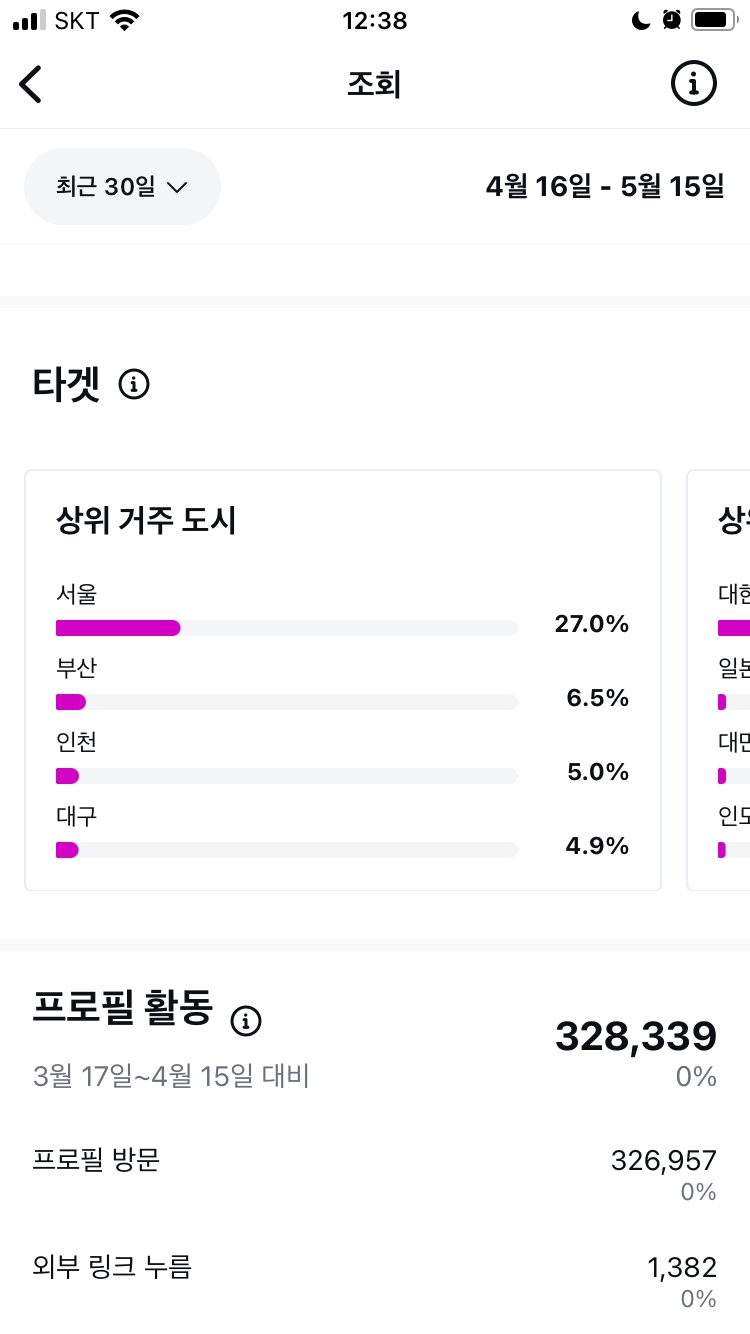
Task: Open the info icon in top header
Action: 693,83
